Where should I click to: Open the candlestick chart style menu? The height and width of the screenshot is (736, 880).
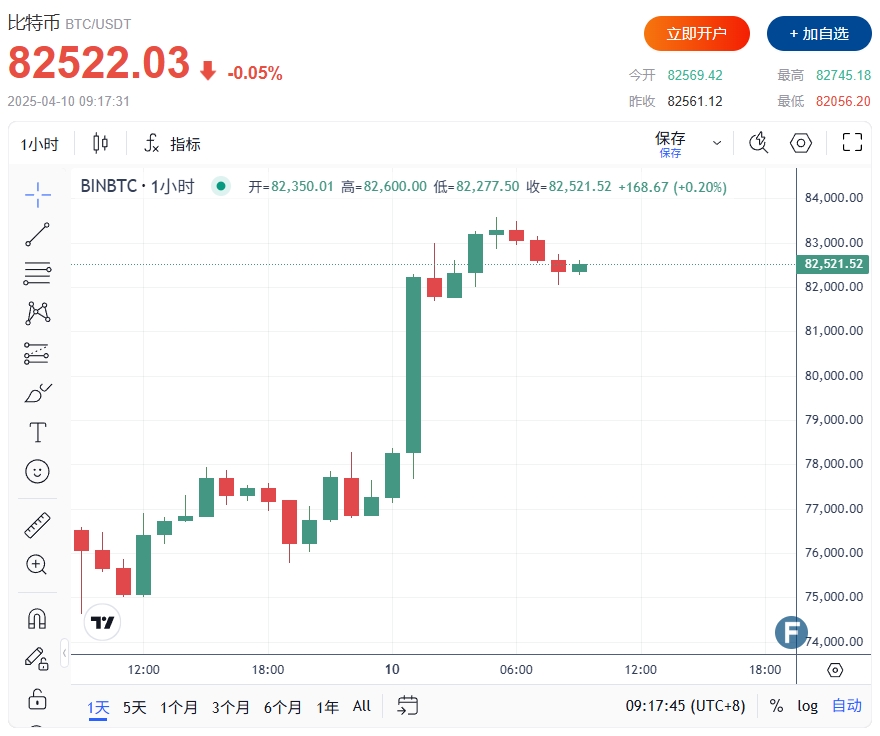[100, 143]
